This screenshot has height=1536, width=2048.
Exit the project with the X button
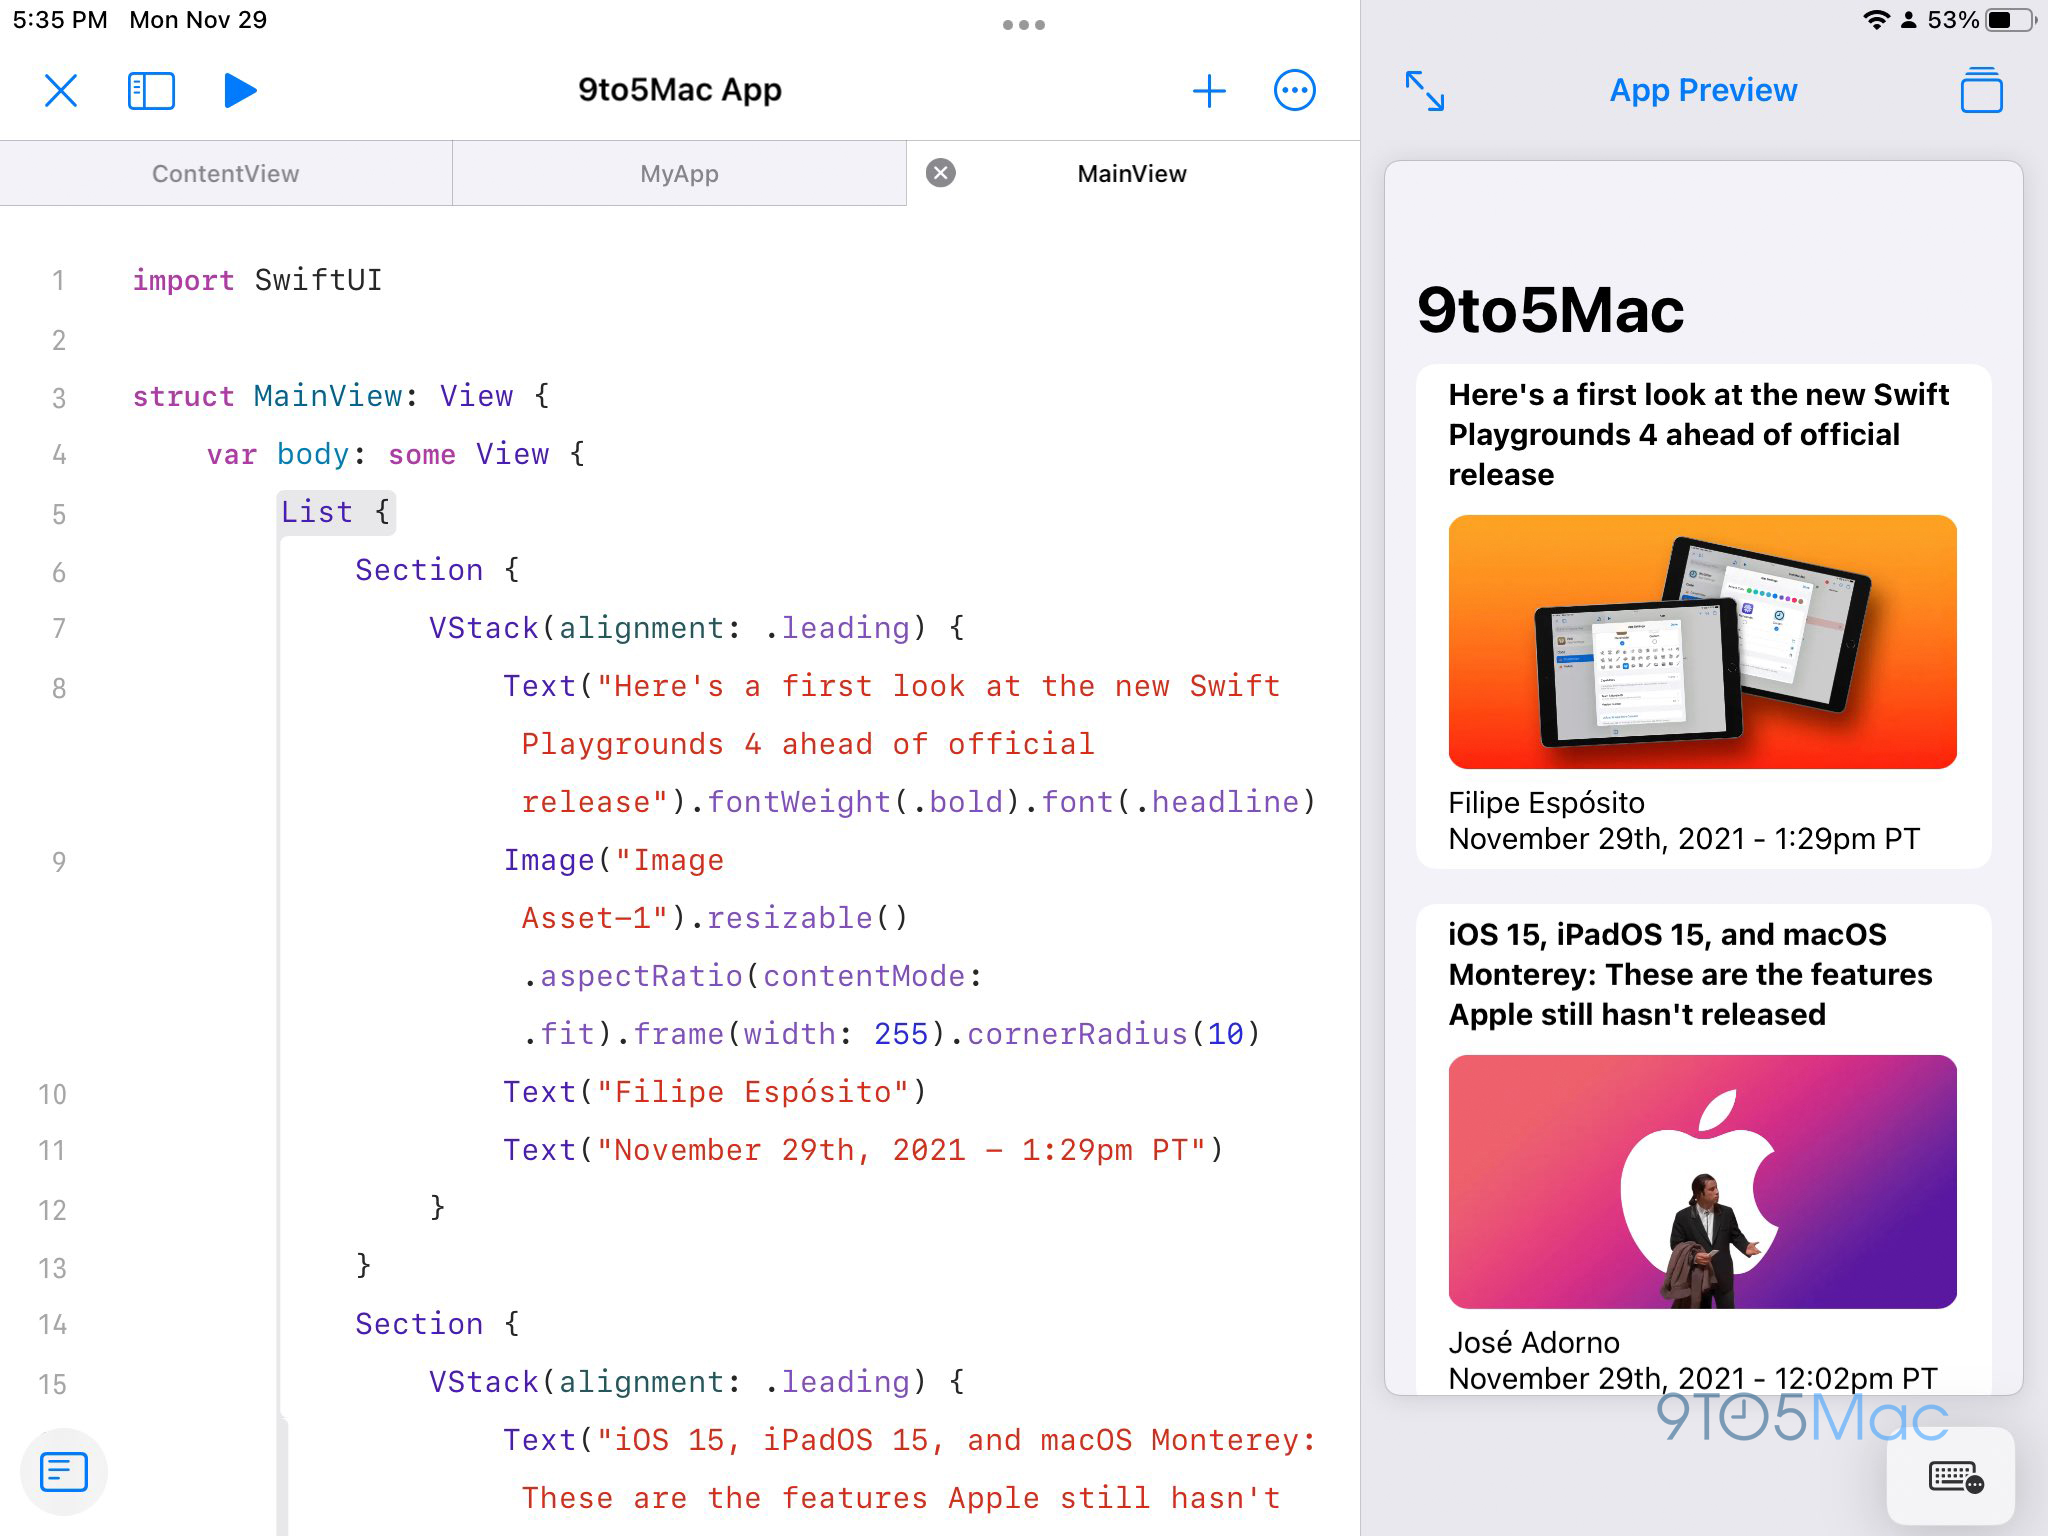pyautogui.click(x=61, y=90)
